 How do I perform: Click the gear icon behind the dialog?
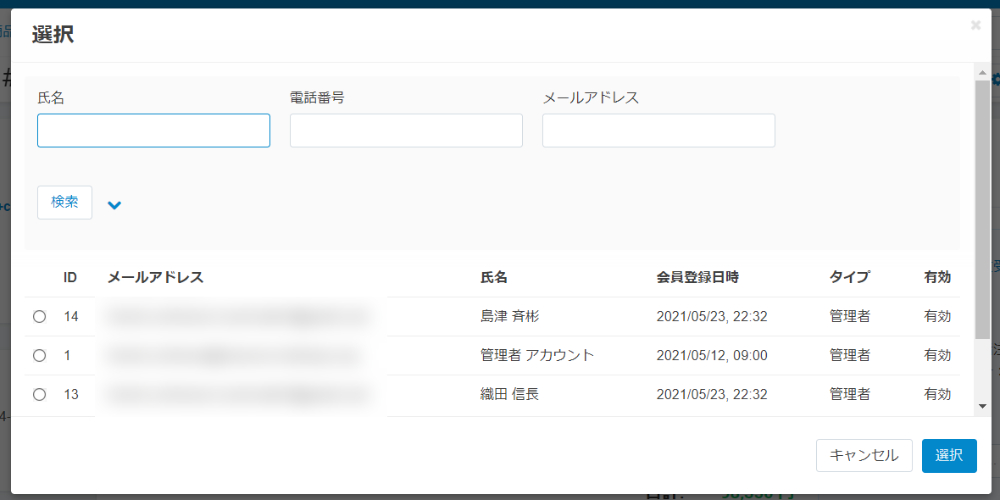[x=996, y=79]
